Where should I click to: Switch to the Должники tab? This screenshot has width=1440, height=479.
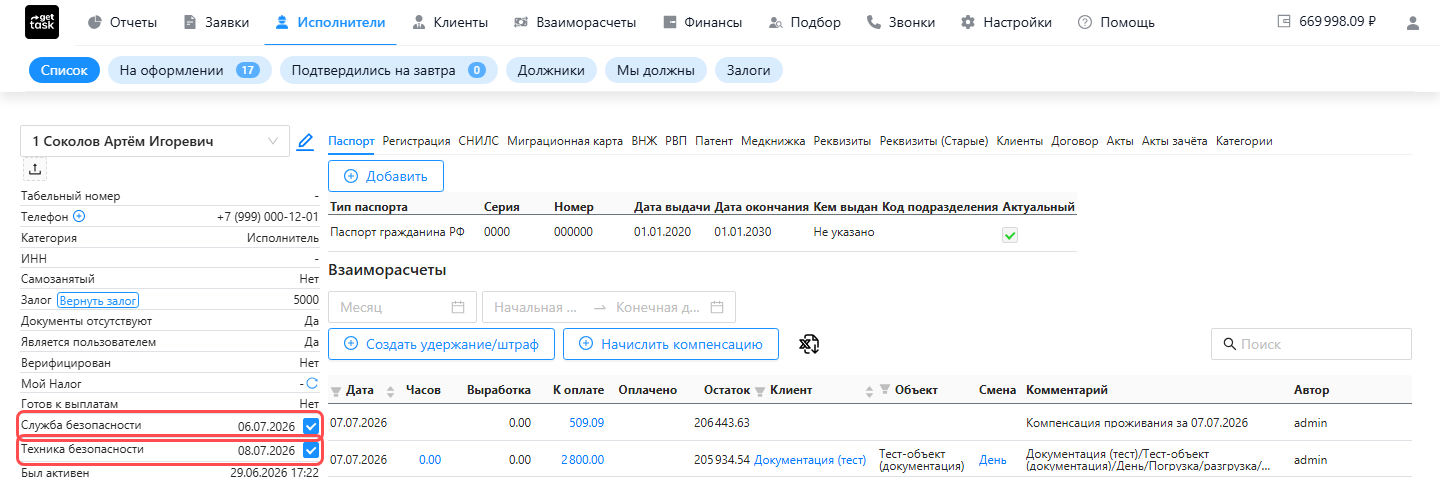551,70
